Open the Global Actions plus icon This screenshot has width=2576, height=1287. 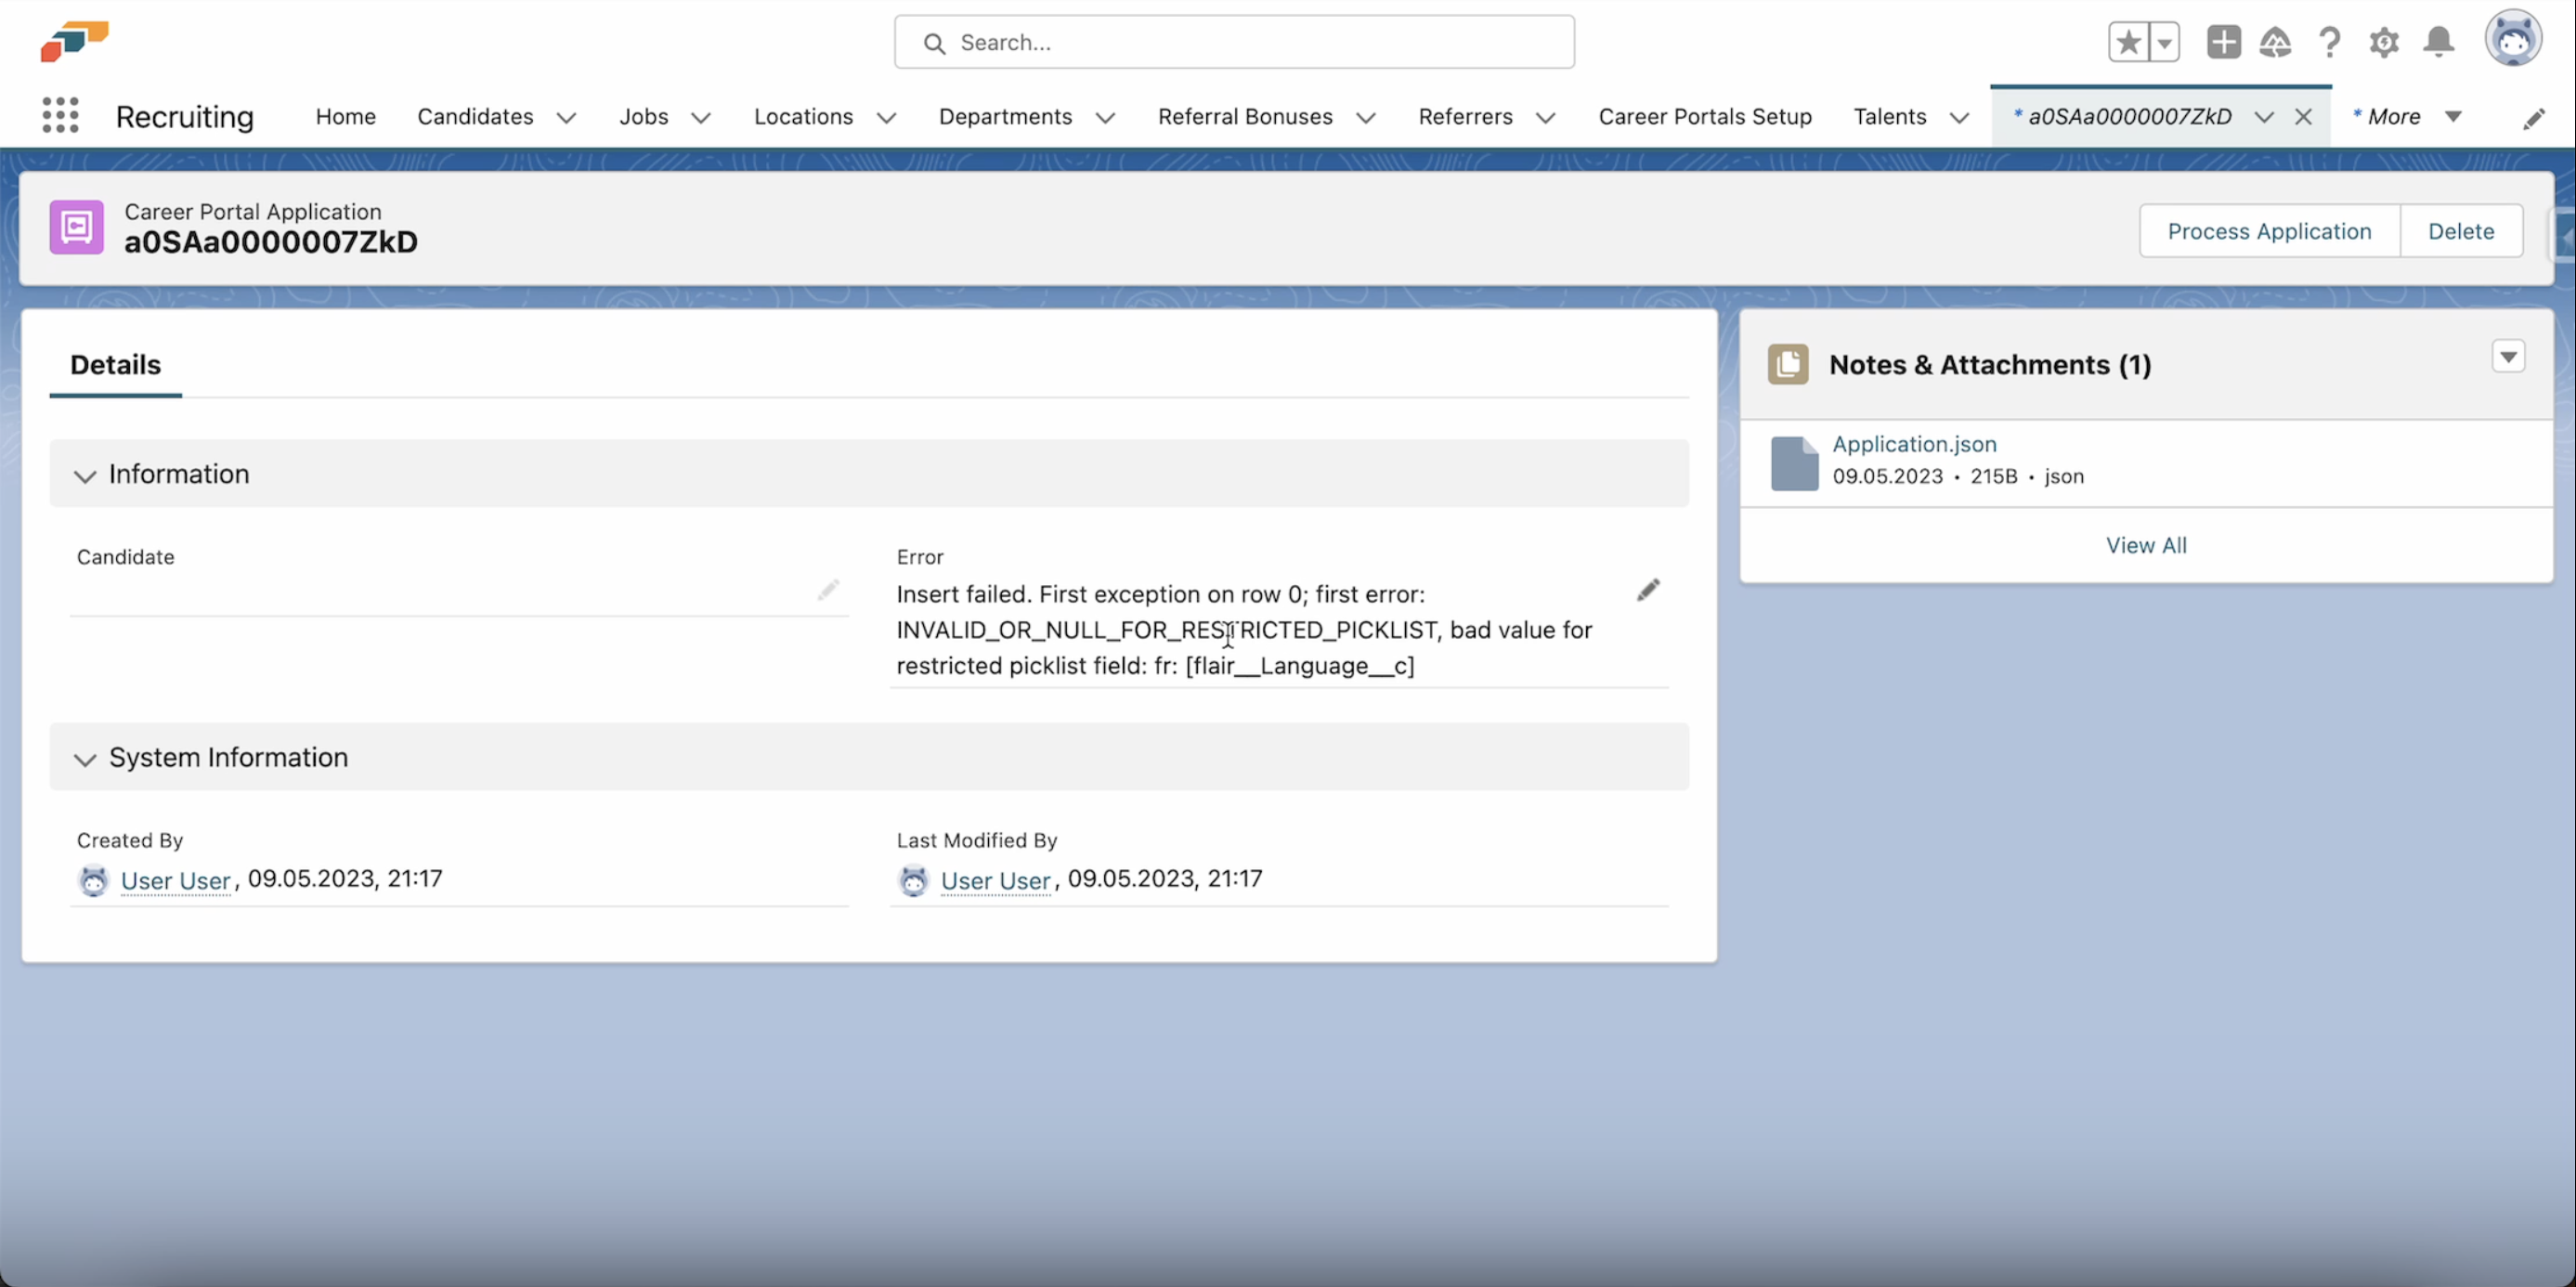pyautogui.click(x=2223, y=42)
